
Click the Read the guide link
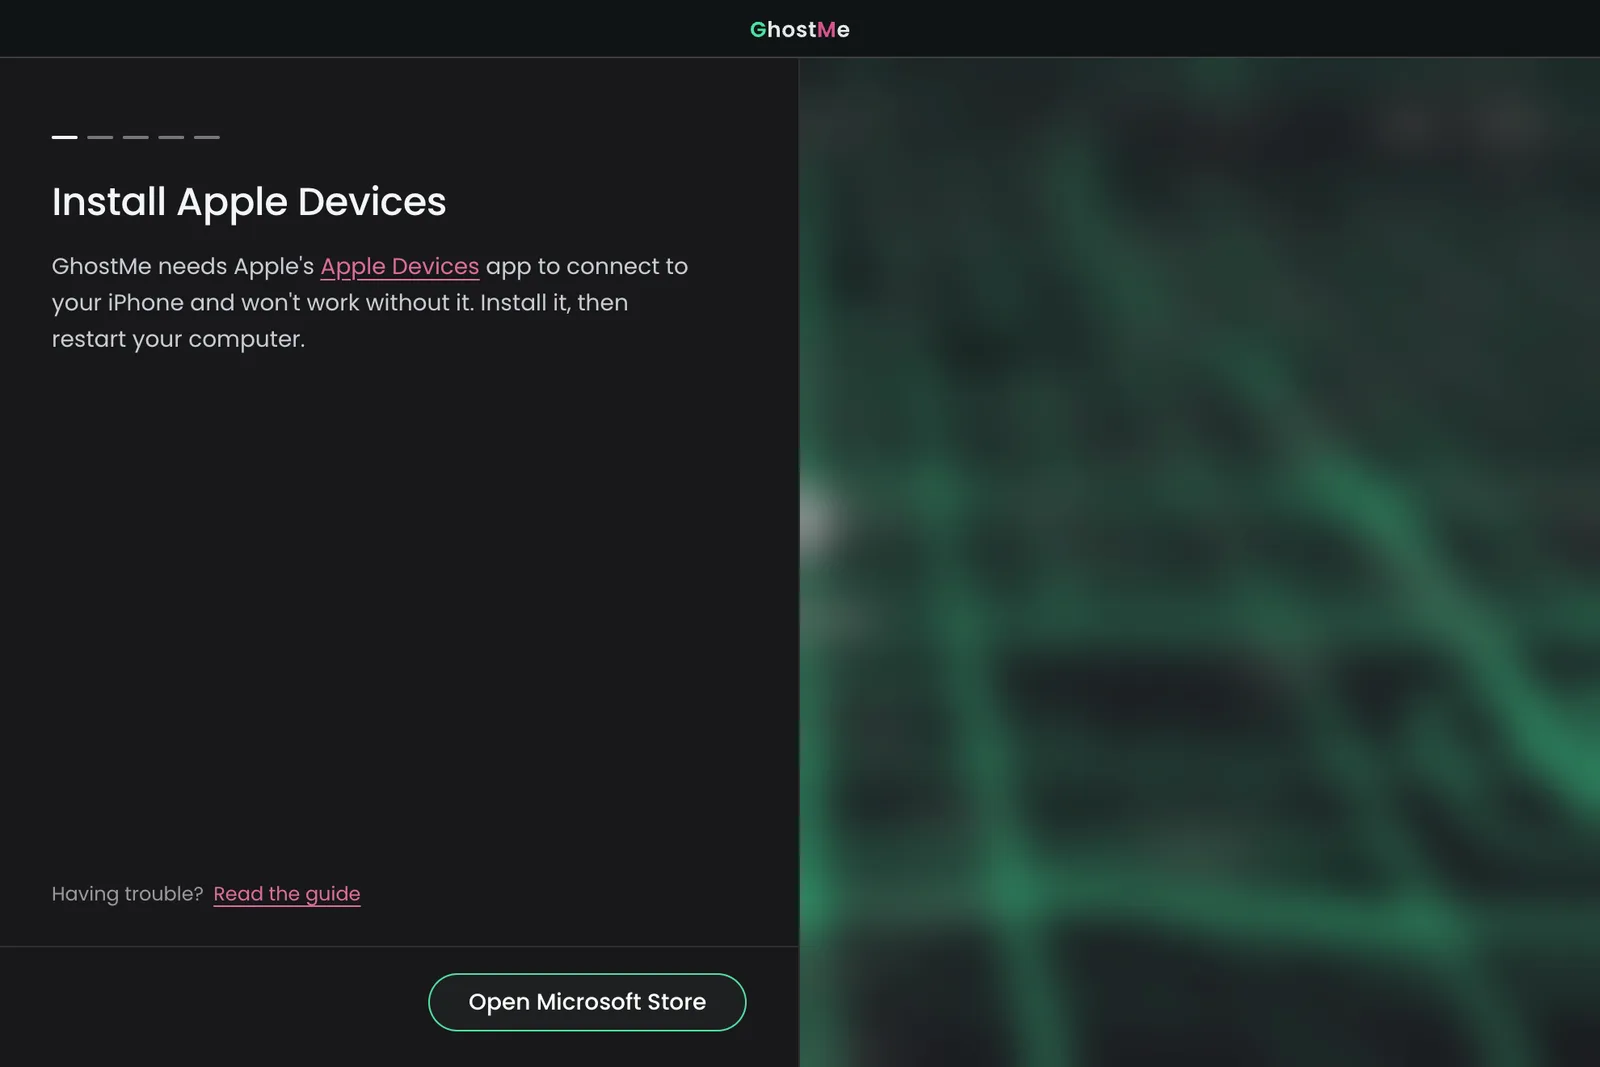click(287, 894)
